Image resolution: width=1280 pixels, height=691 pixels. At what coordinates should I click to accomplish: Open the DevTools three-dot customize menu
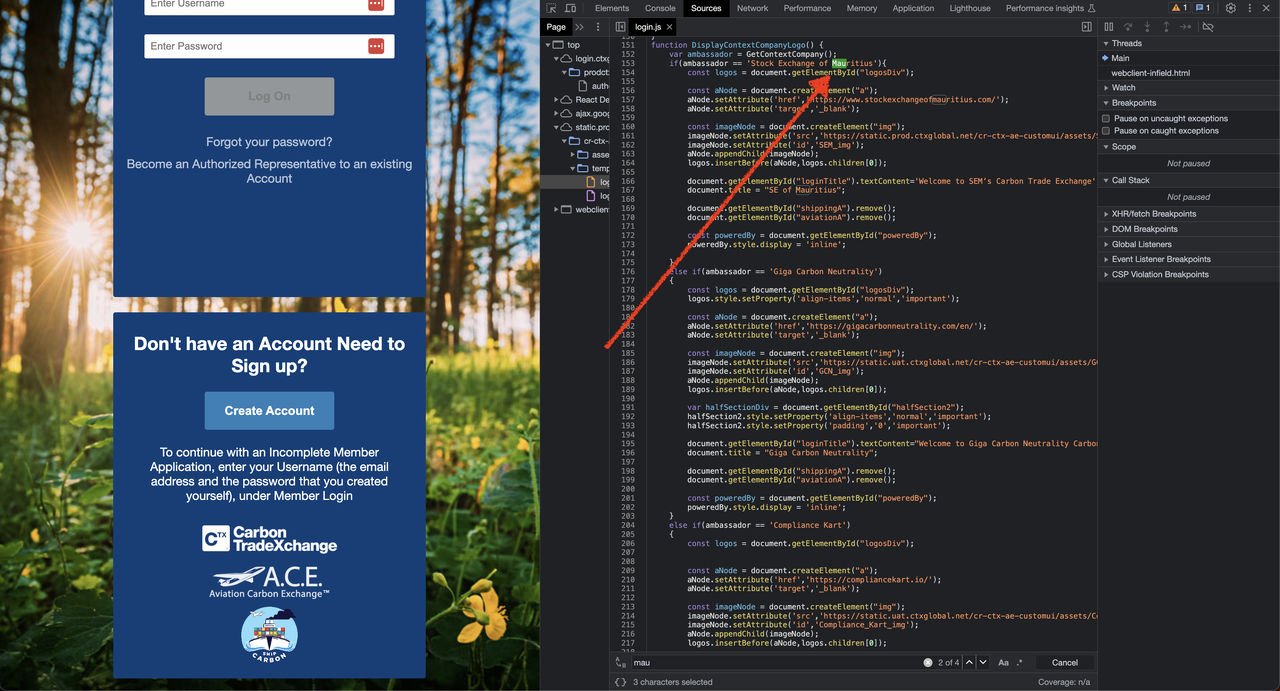pyautogui.click(x=1250, y=8)
